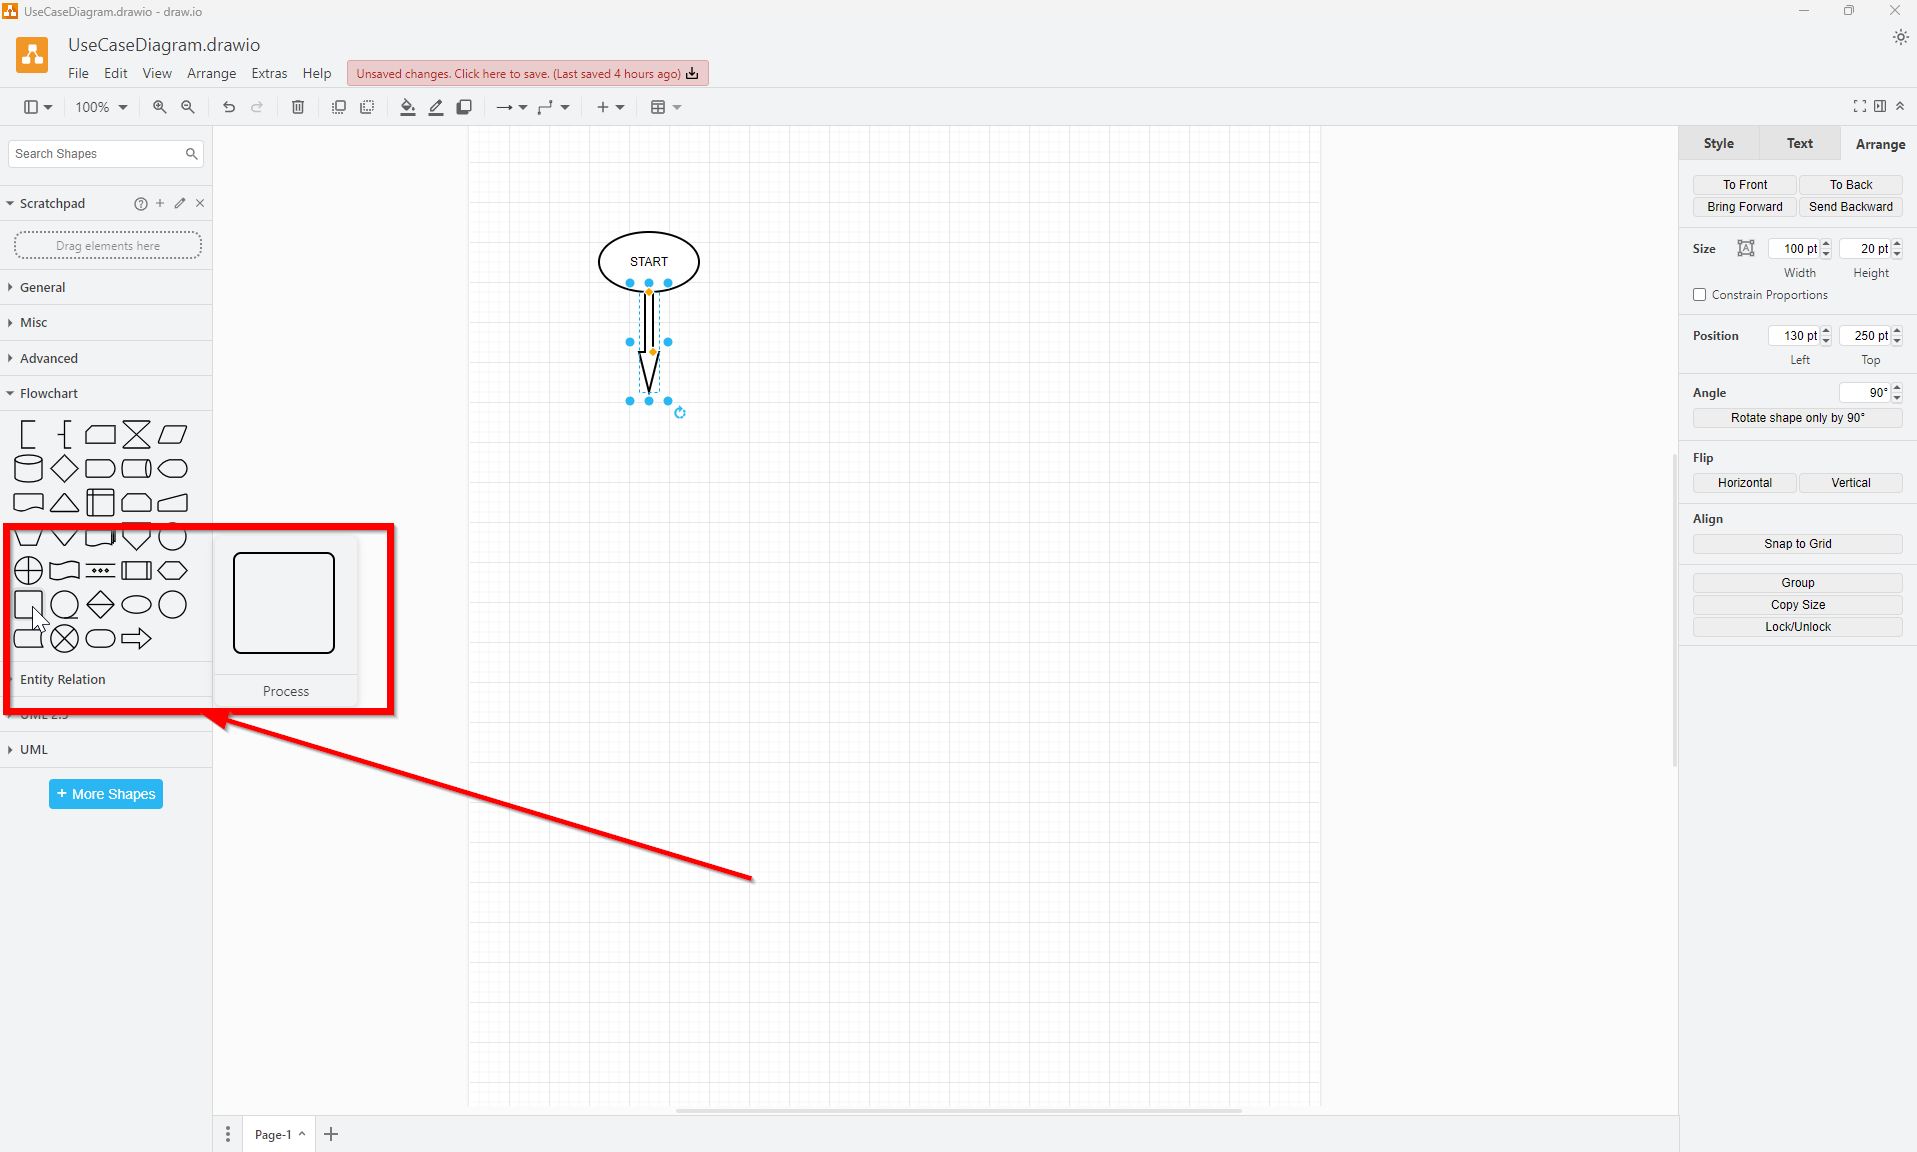Image resolution: width=1917 pixels, height=1152 pixels.
Task: Add a new scratchpad item with plus icon
Action: [x=160, y=203]
